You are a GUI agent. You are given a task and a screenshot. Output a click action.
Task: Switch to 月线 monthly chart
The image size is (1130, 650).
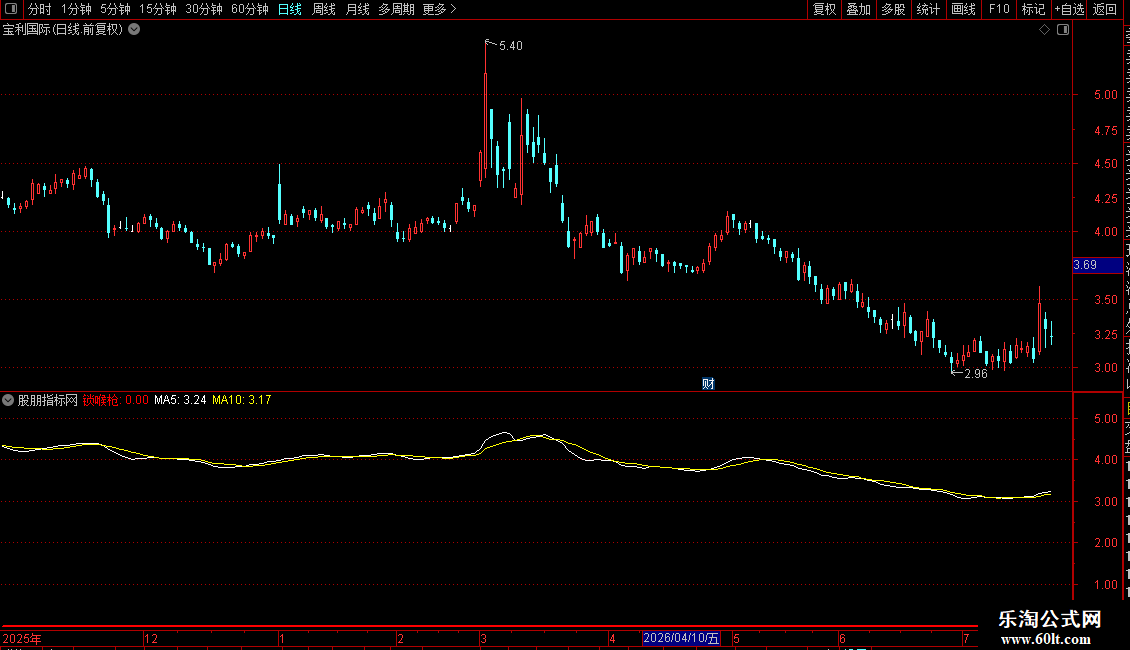[x=357, y=9]
